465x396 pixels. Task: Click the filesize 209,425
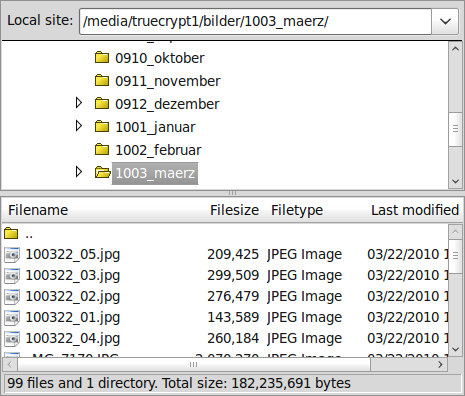[233, 254]
